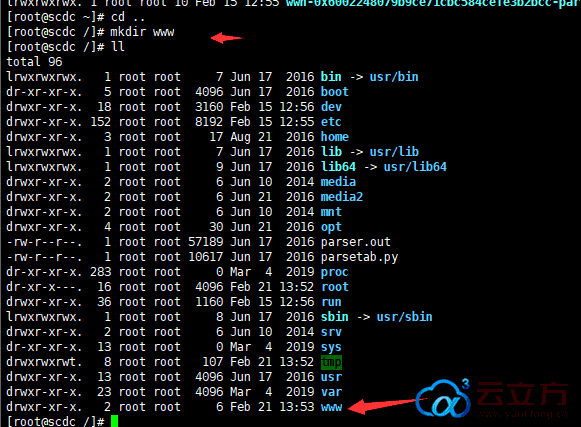Click the red Chinese watermark text
Screen dimensions: 581x427
[522, 394]
